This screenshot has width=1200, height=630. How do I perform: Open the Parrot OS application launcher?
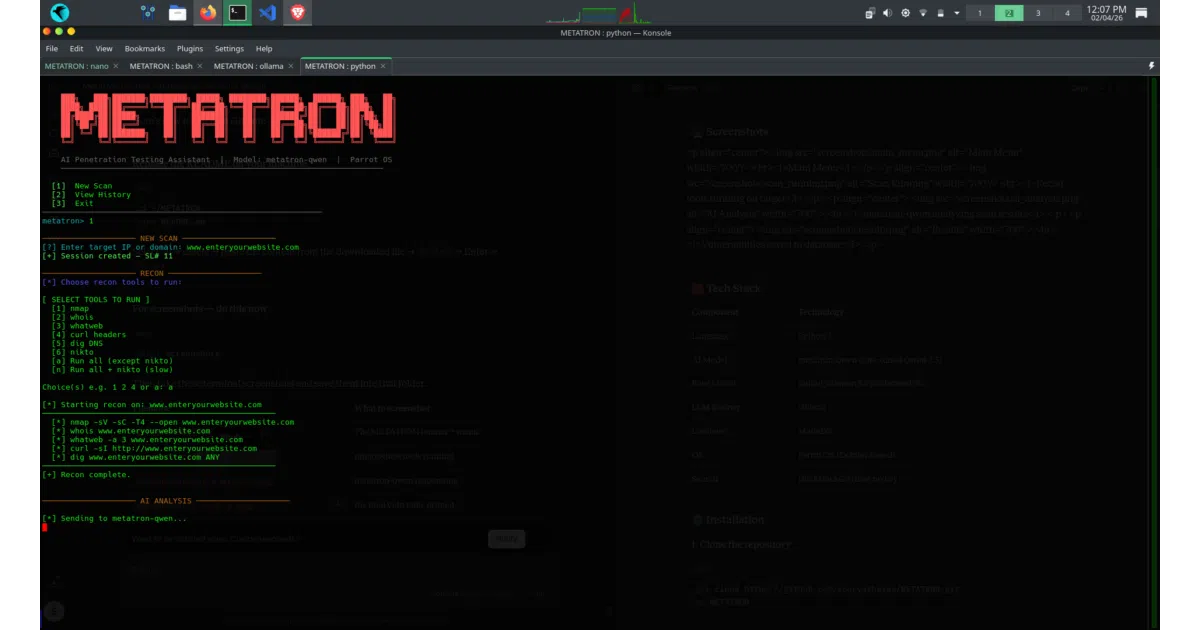[60, 13]
